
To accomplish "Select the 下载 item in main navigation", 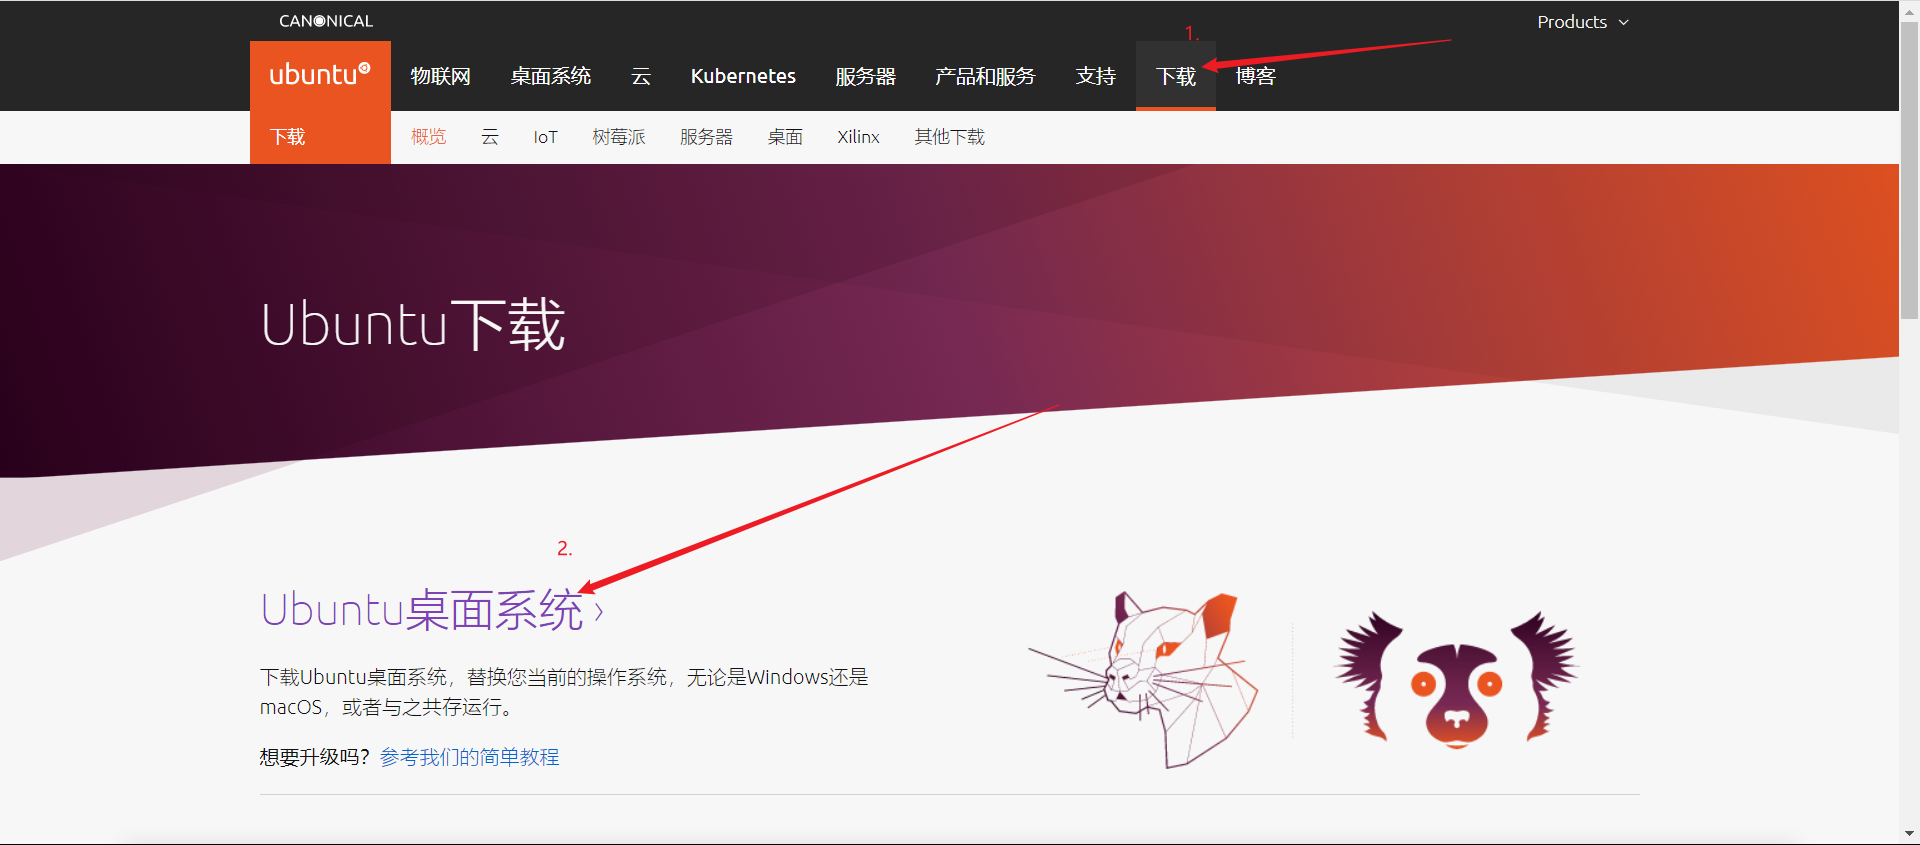I will [1176, 76].
